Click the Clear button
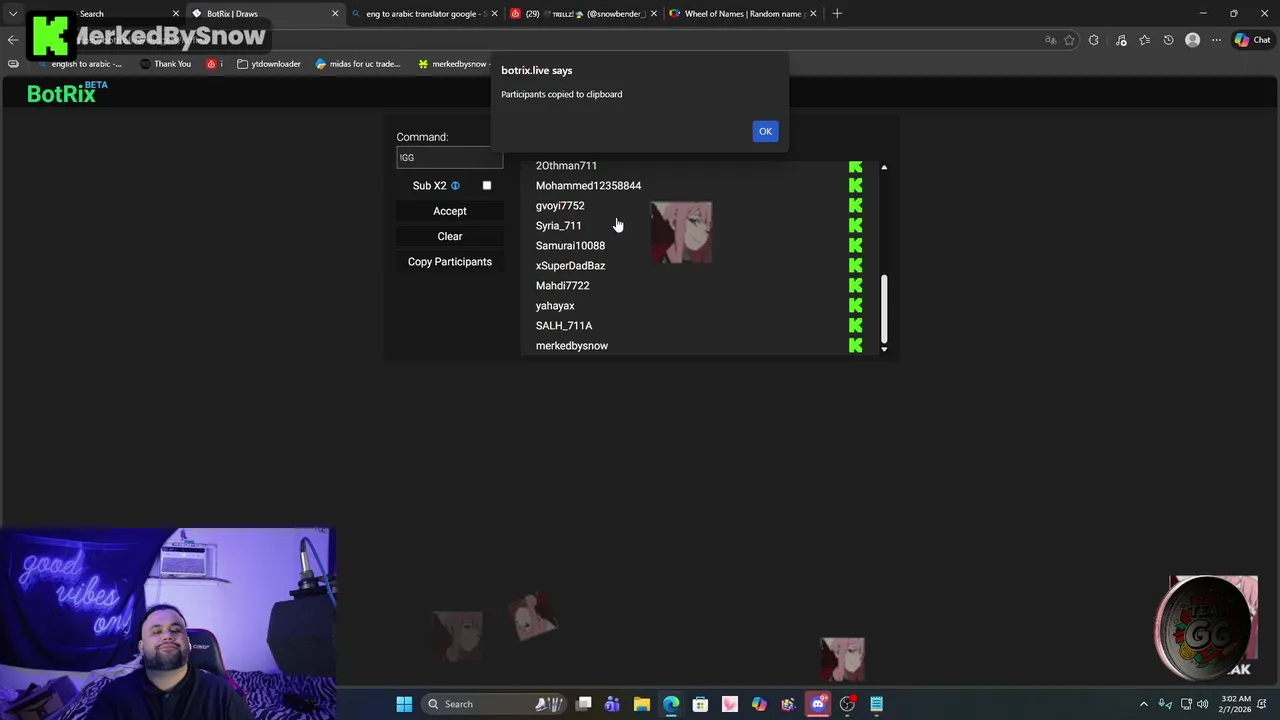1280x720 pixels. [x=449, y=236]
